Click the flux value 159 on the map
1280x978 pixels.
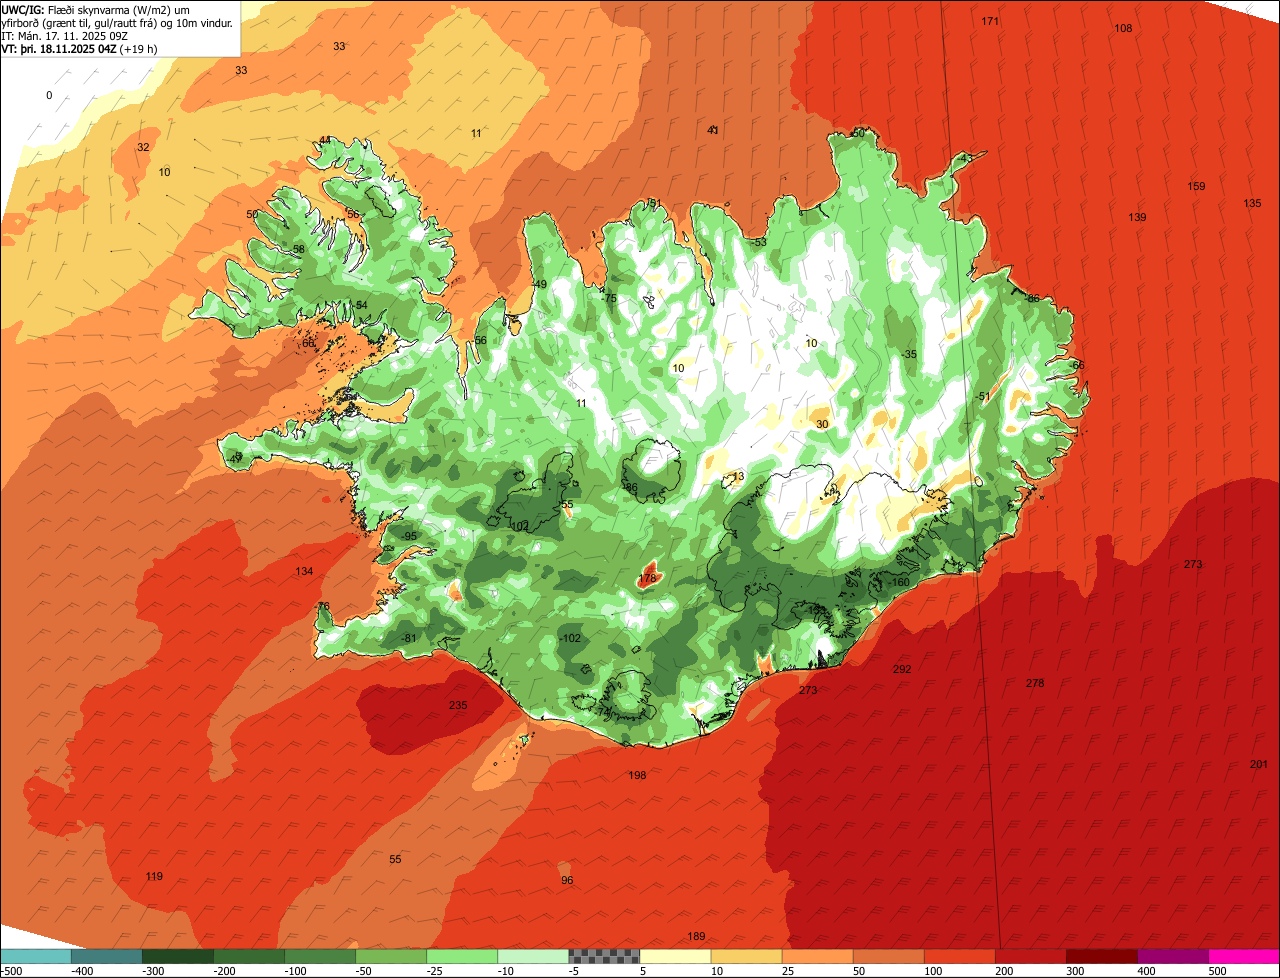click(1196, 186)
